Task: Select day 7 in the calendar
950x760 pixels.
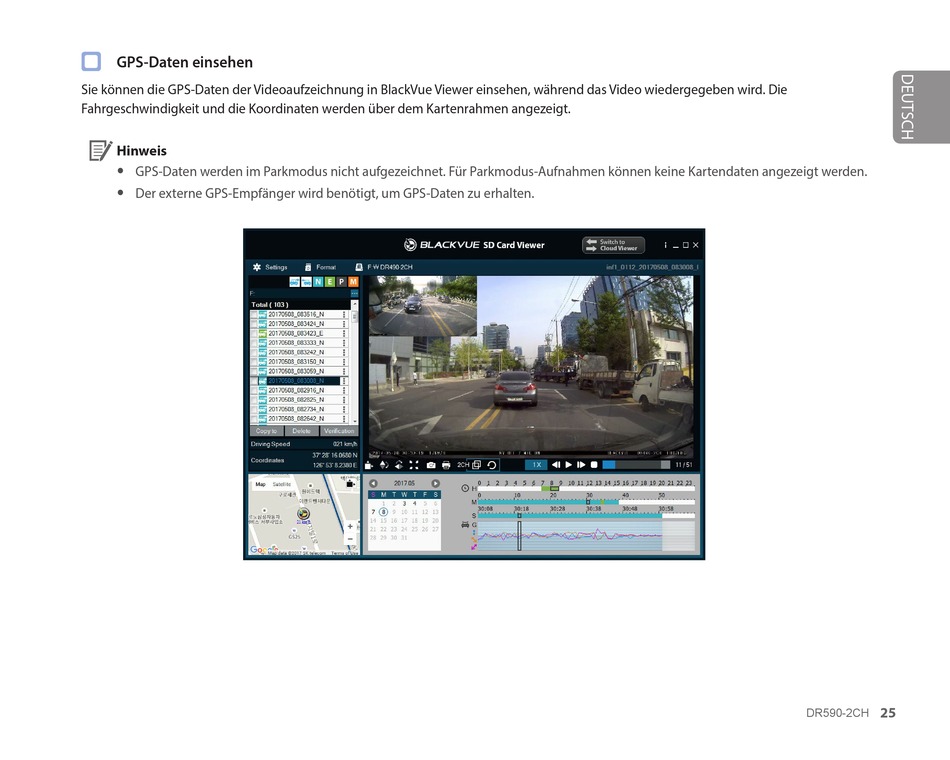Action: click(x=373, y=512)
